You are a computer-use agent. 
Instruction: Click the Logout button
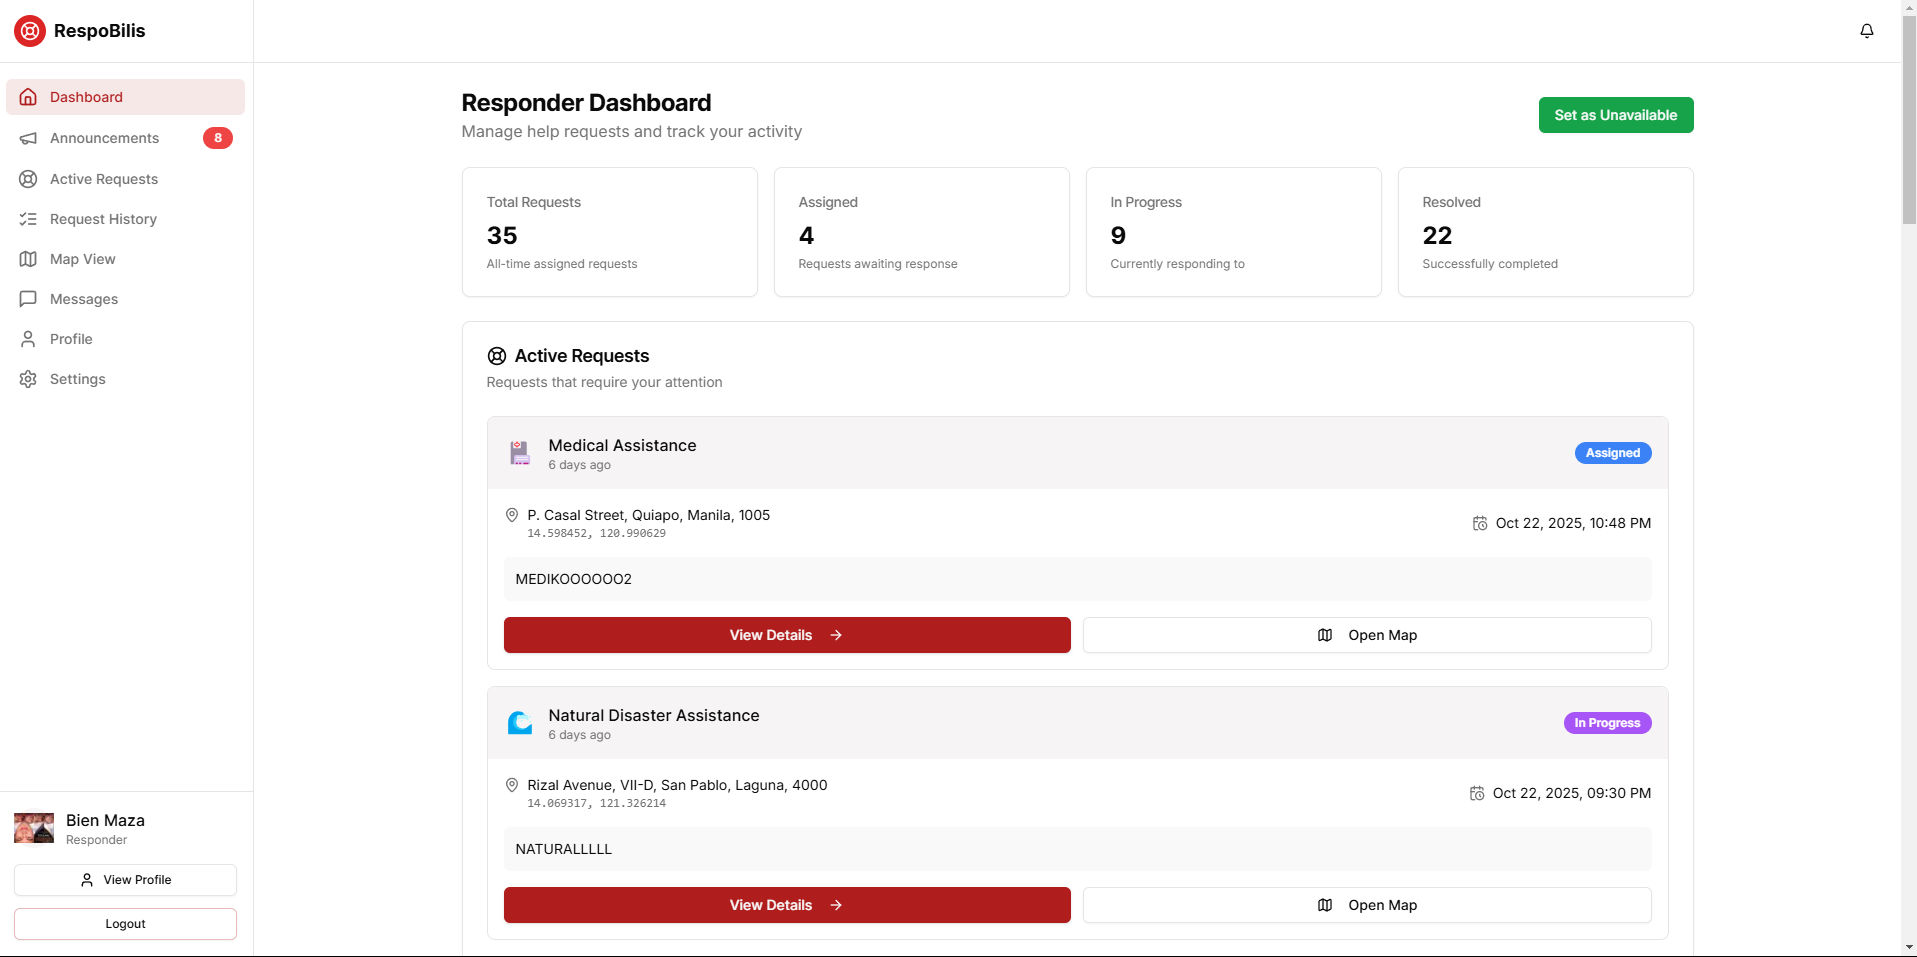125,924
